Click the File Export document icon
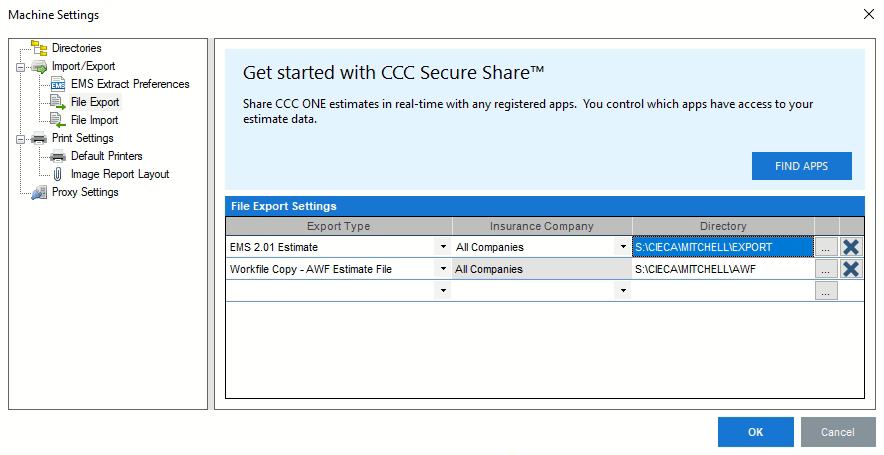Viewport: 884px width, 455px height. tap(58, 102)
